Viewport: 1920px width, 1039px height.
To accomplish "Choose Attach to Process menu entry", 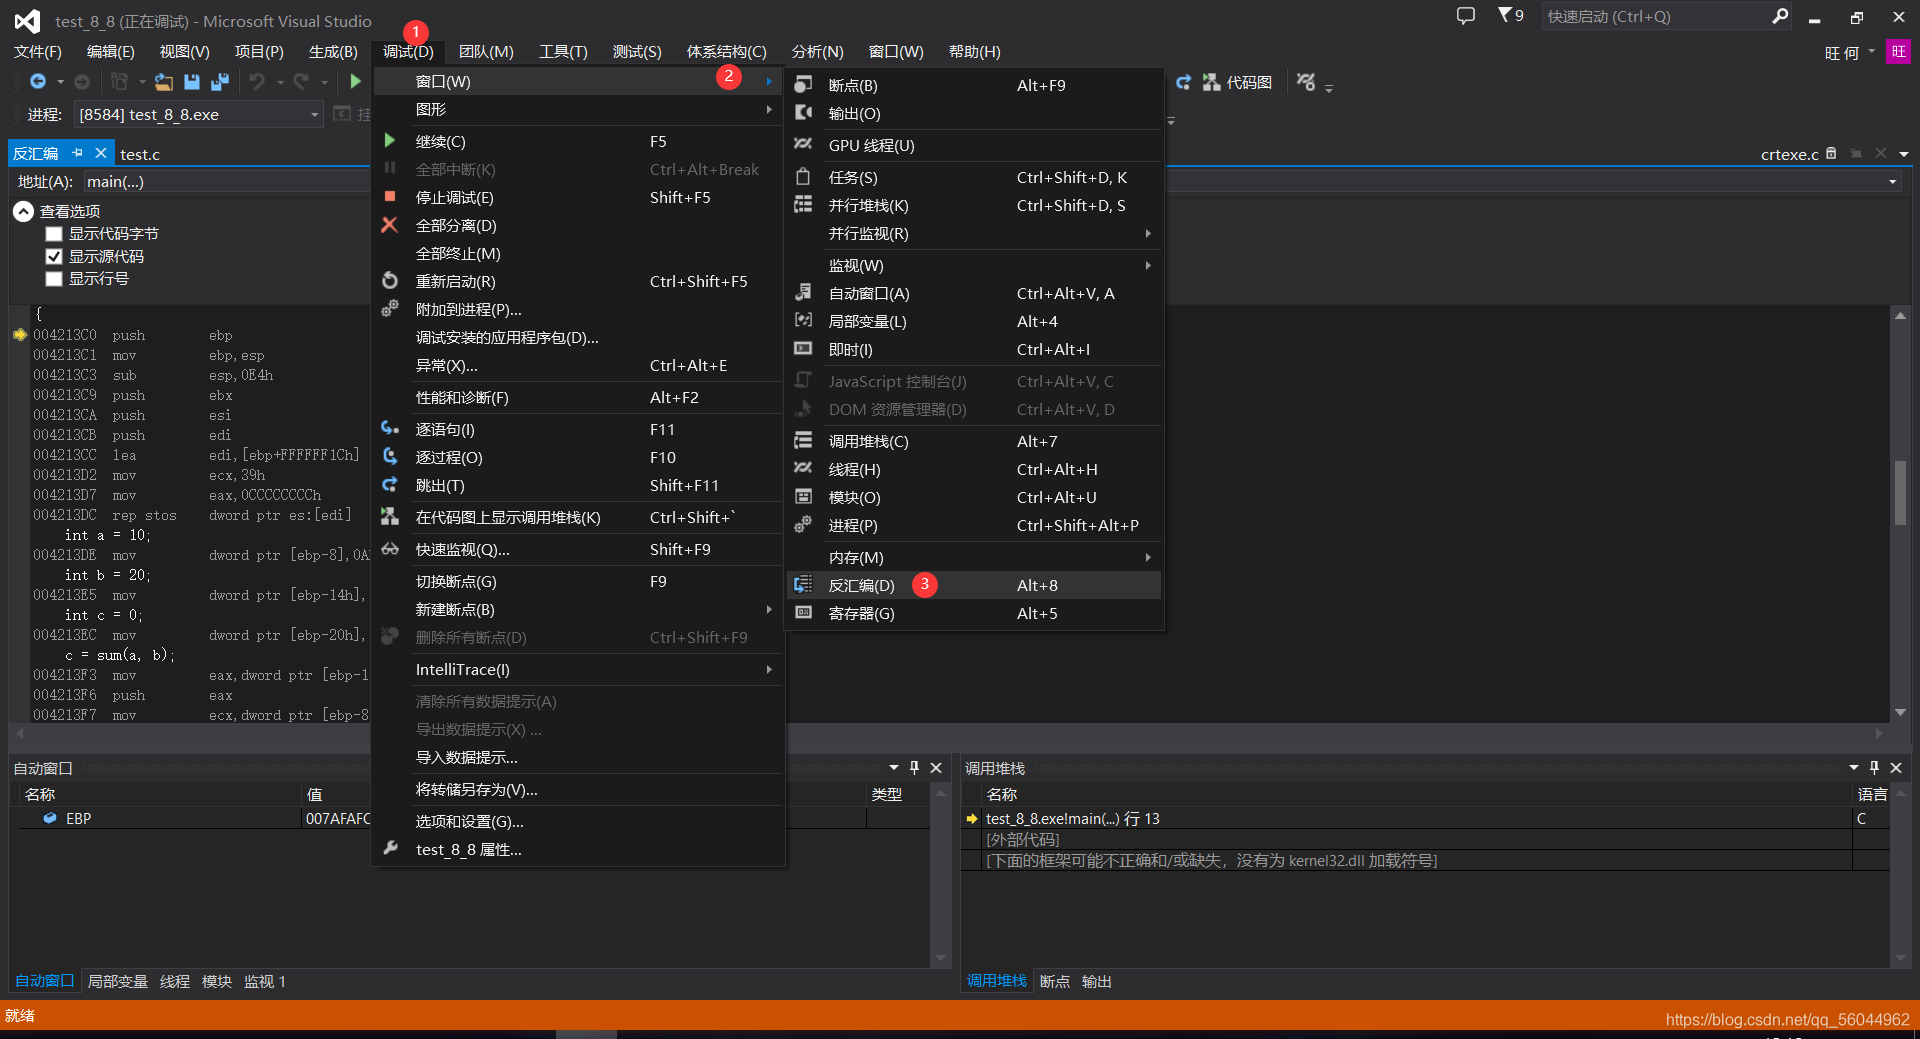I will click(x=578, y=309).
